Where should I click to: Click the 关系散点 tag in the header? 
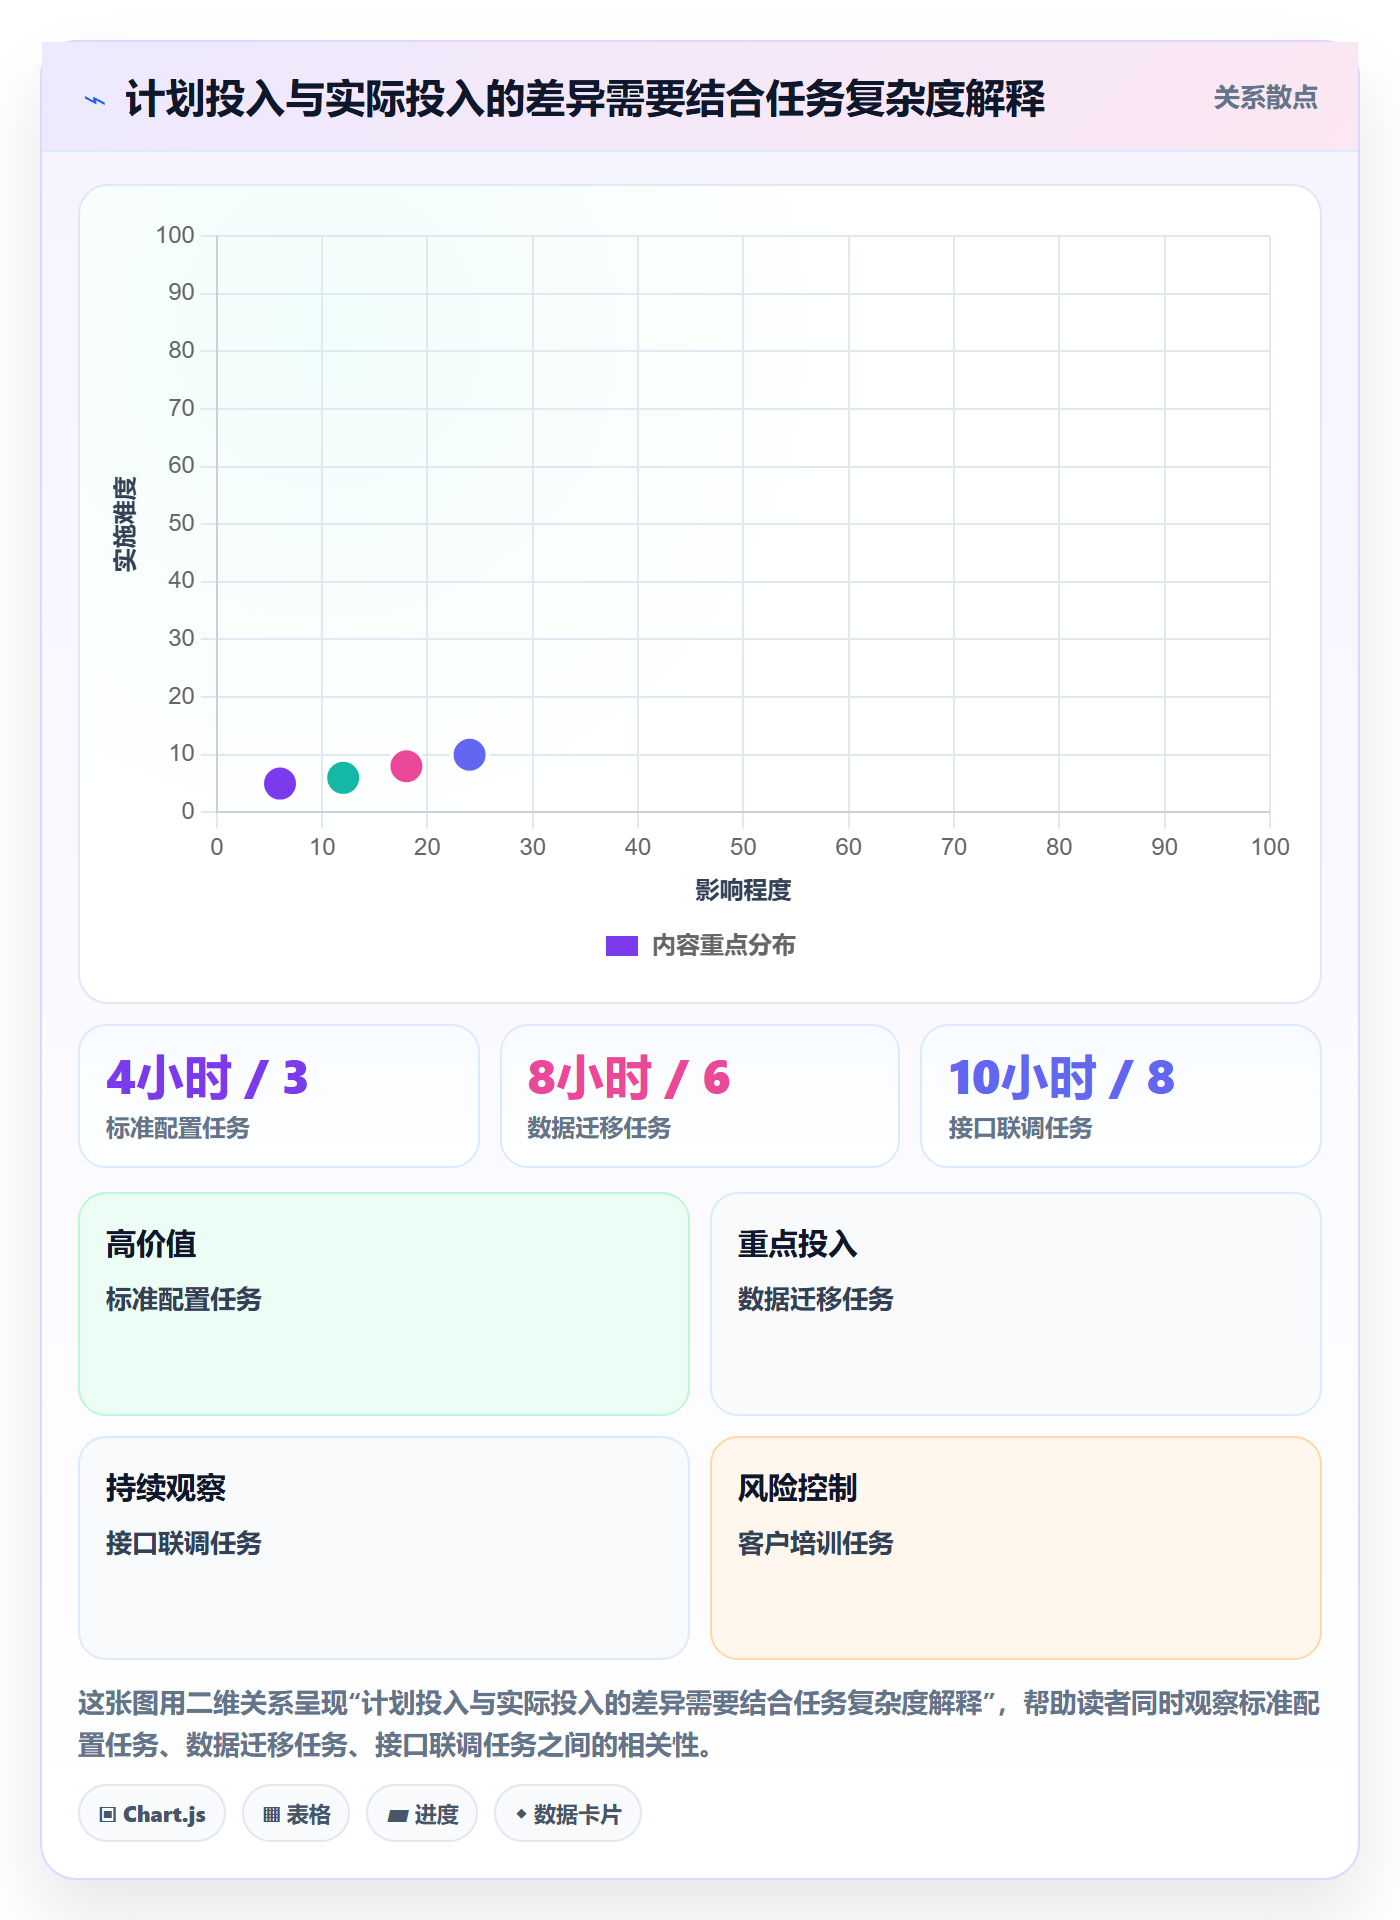coord(1265,98)
